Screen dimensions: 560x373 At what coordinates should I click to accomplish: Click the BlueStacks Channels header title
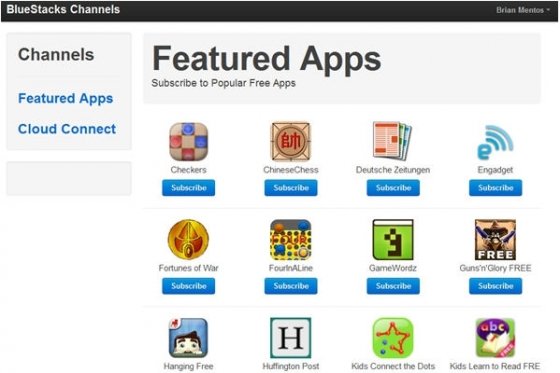[x=63, y=9]
